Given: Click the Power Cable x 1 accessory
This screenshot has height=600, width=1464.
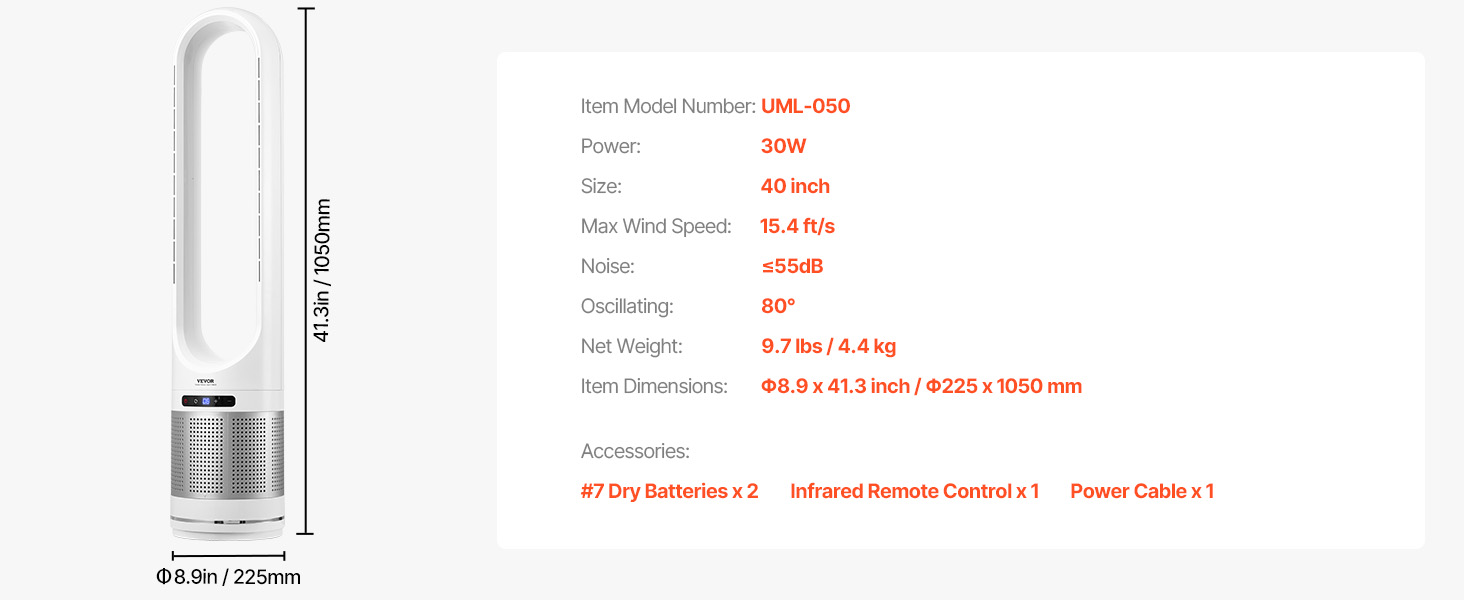Looking at the screenshot, I should (1142, 491).
